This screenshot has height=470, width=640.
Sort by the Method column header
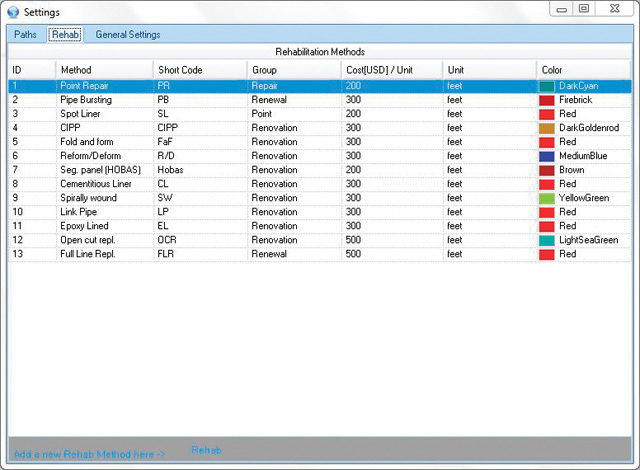point(76,69)
